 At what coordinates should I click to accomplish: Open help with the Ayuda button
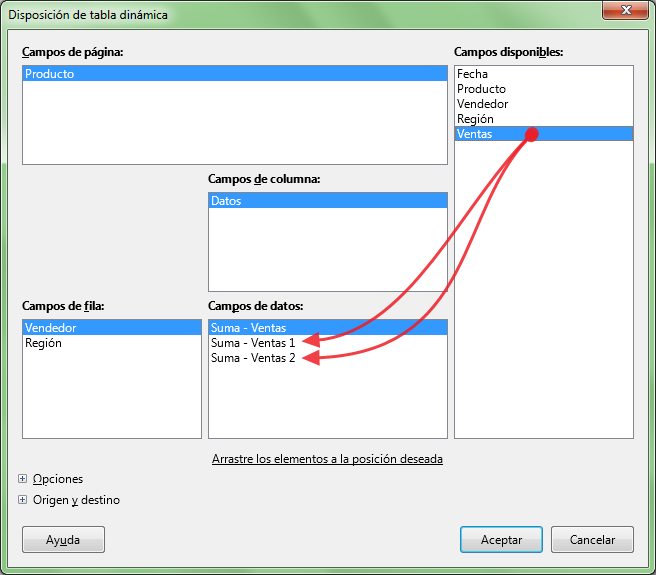pyautogui.click(x=63, y=539)
